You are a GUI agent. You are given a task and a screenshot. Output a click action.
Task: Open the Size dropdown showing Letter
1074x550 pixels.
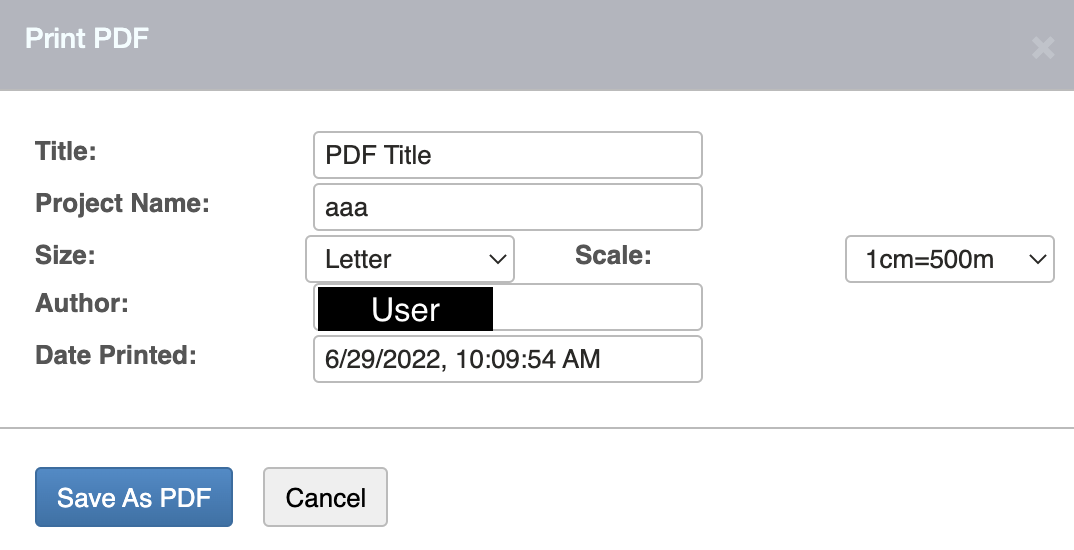[x=409, y=259]
